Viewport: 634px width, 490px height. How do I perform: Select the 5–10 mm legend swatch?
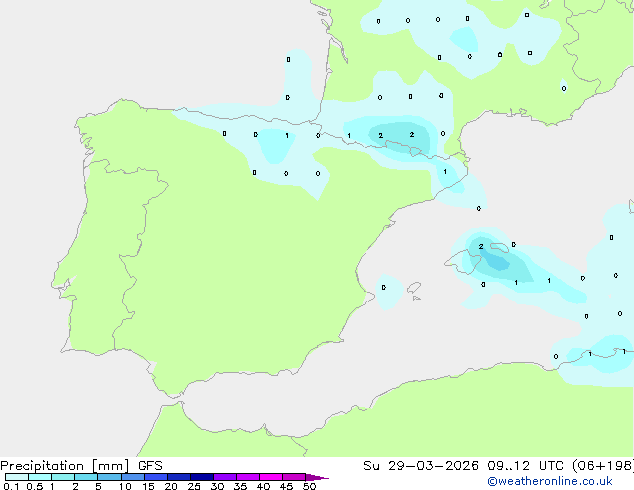pyautogui.click(x=109, y=477)
